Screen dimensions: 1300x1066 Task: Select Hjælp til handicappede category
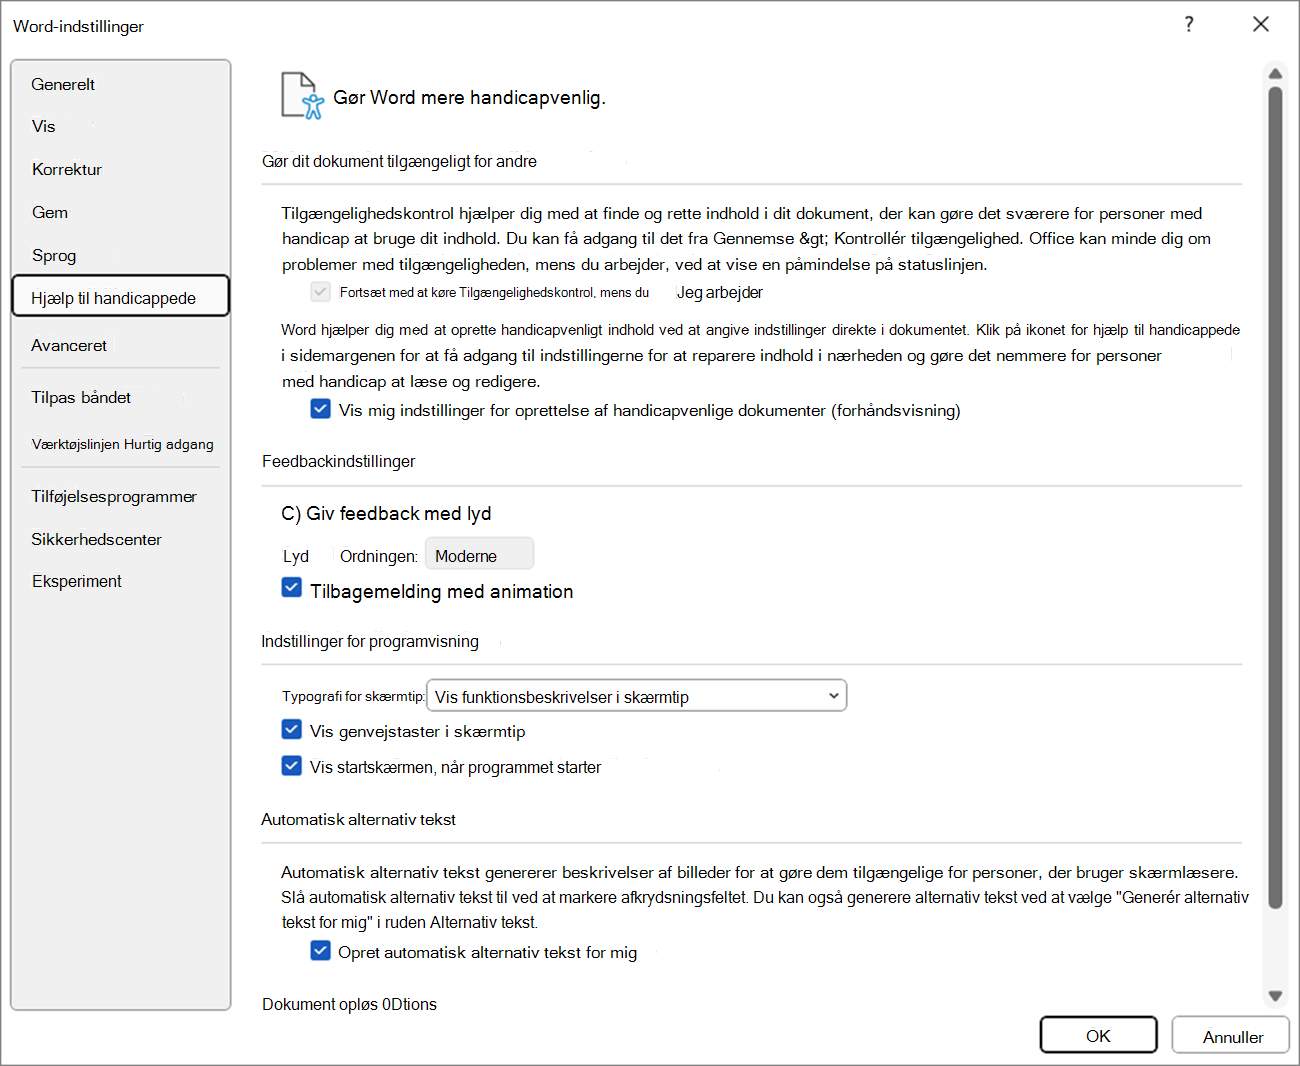click(x=121, y=296)
